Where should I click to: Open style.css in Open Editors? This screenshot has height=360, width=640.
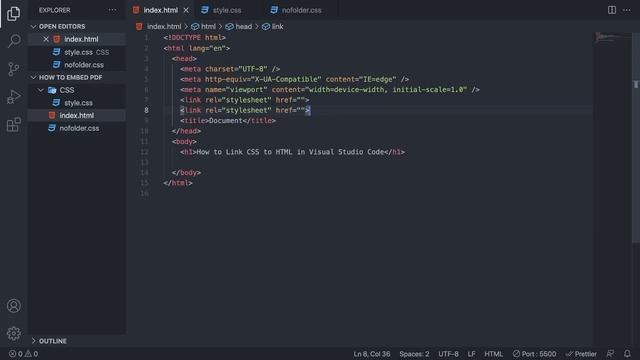[x=77, y=52]
